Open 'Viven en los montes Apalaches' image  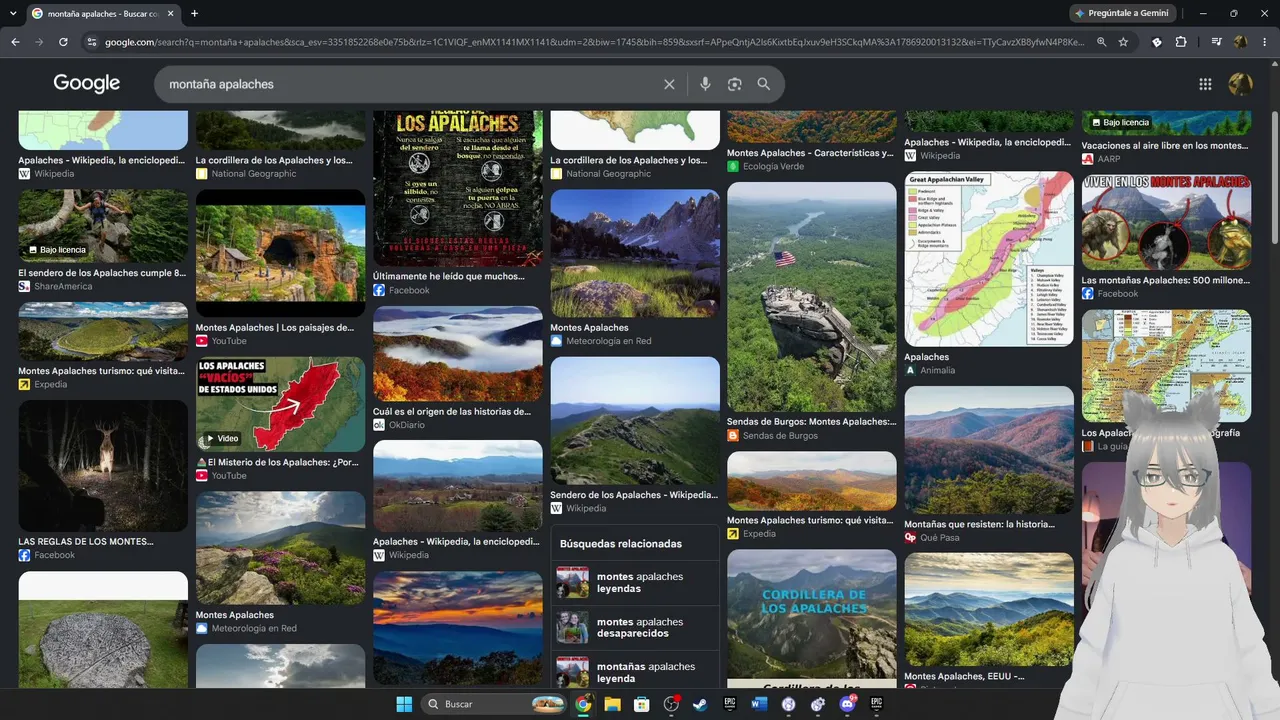click(1166, 223)
